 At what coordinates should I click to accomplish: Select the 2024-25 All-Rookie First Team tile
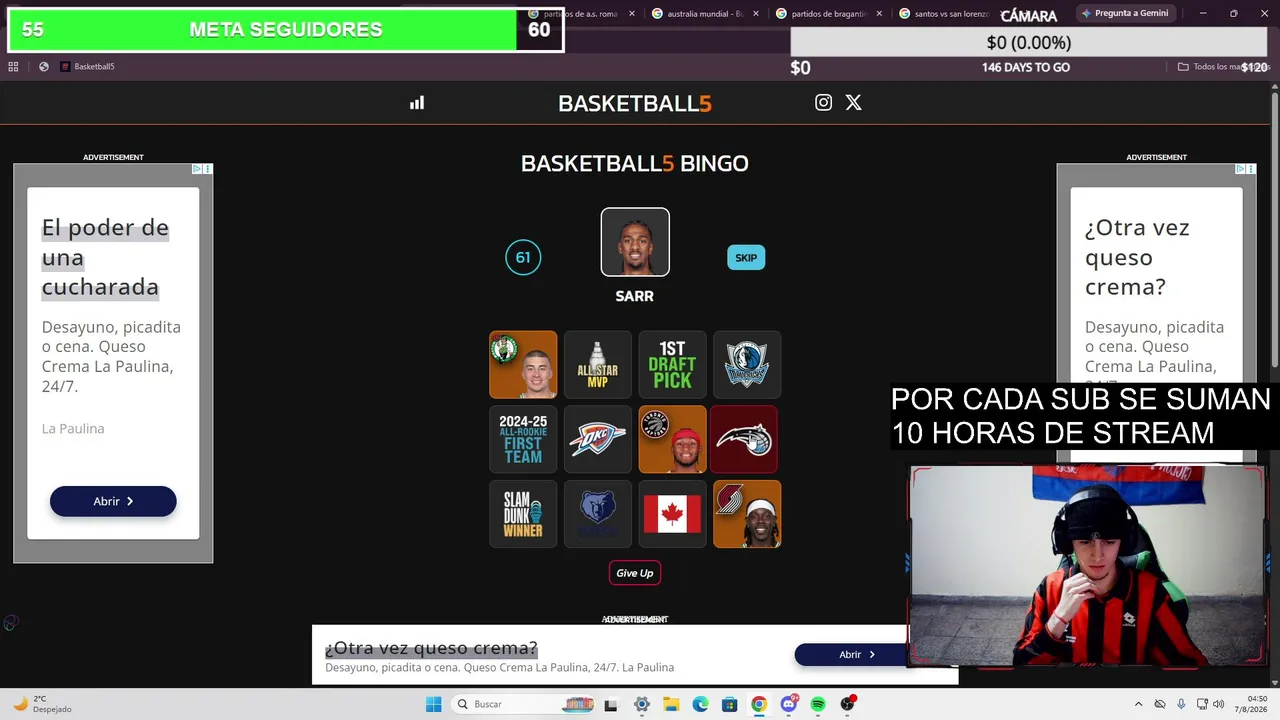tap(523, 439)
